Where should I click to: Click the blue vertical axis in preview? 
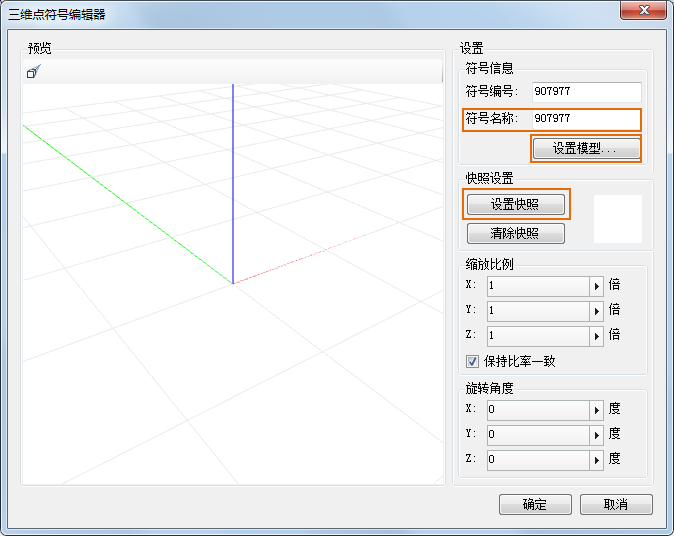tap(233, 184)
